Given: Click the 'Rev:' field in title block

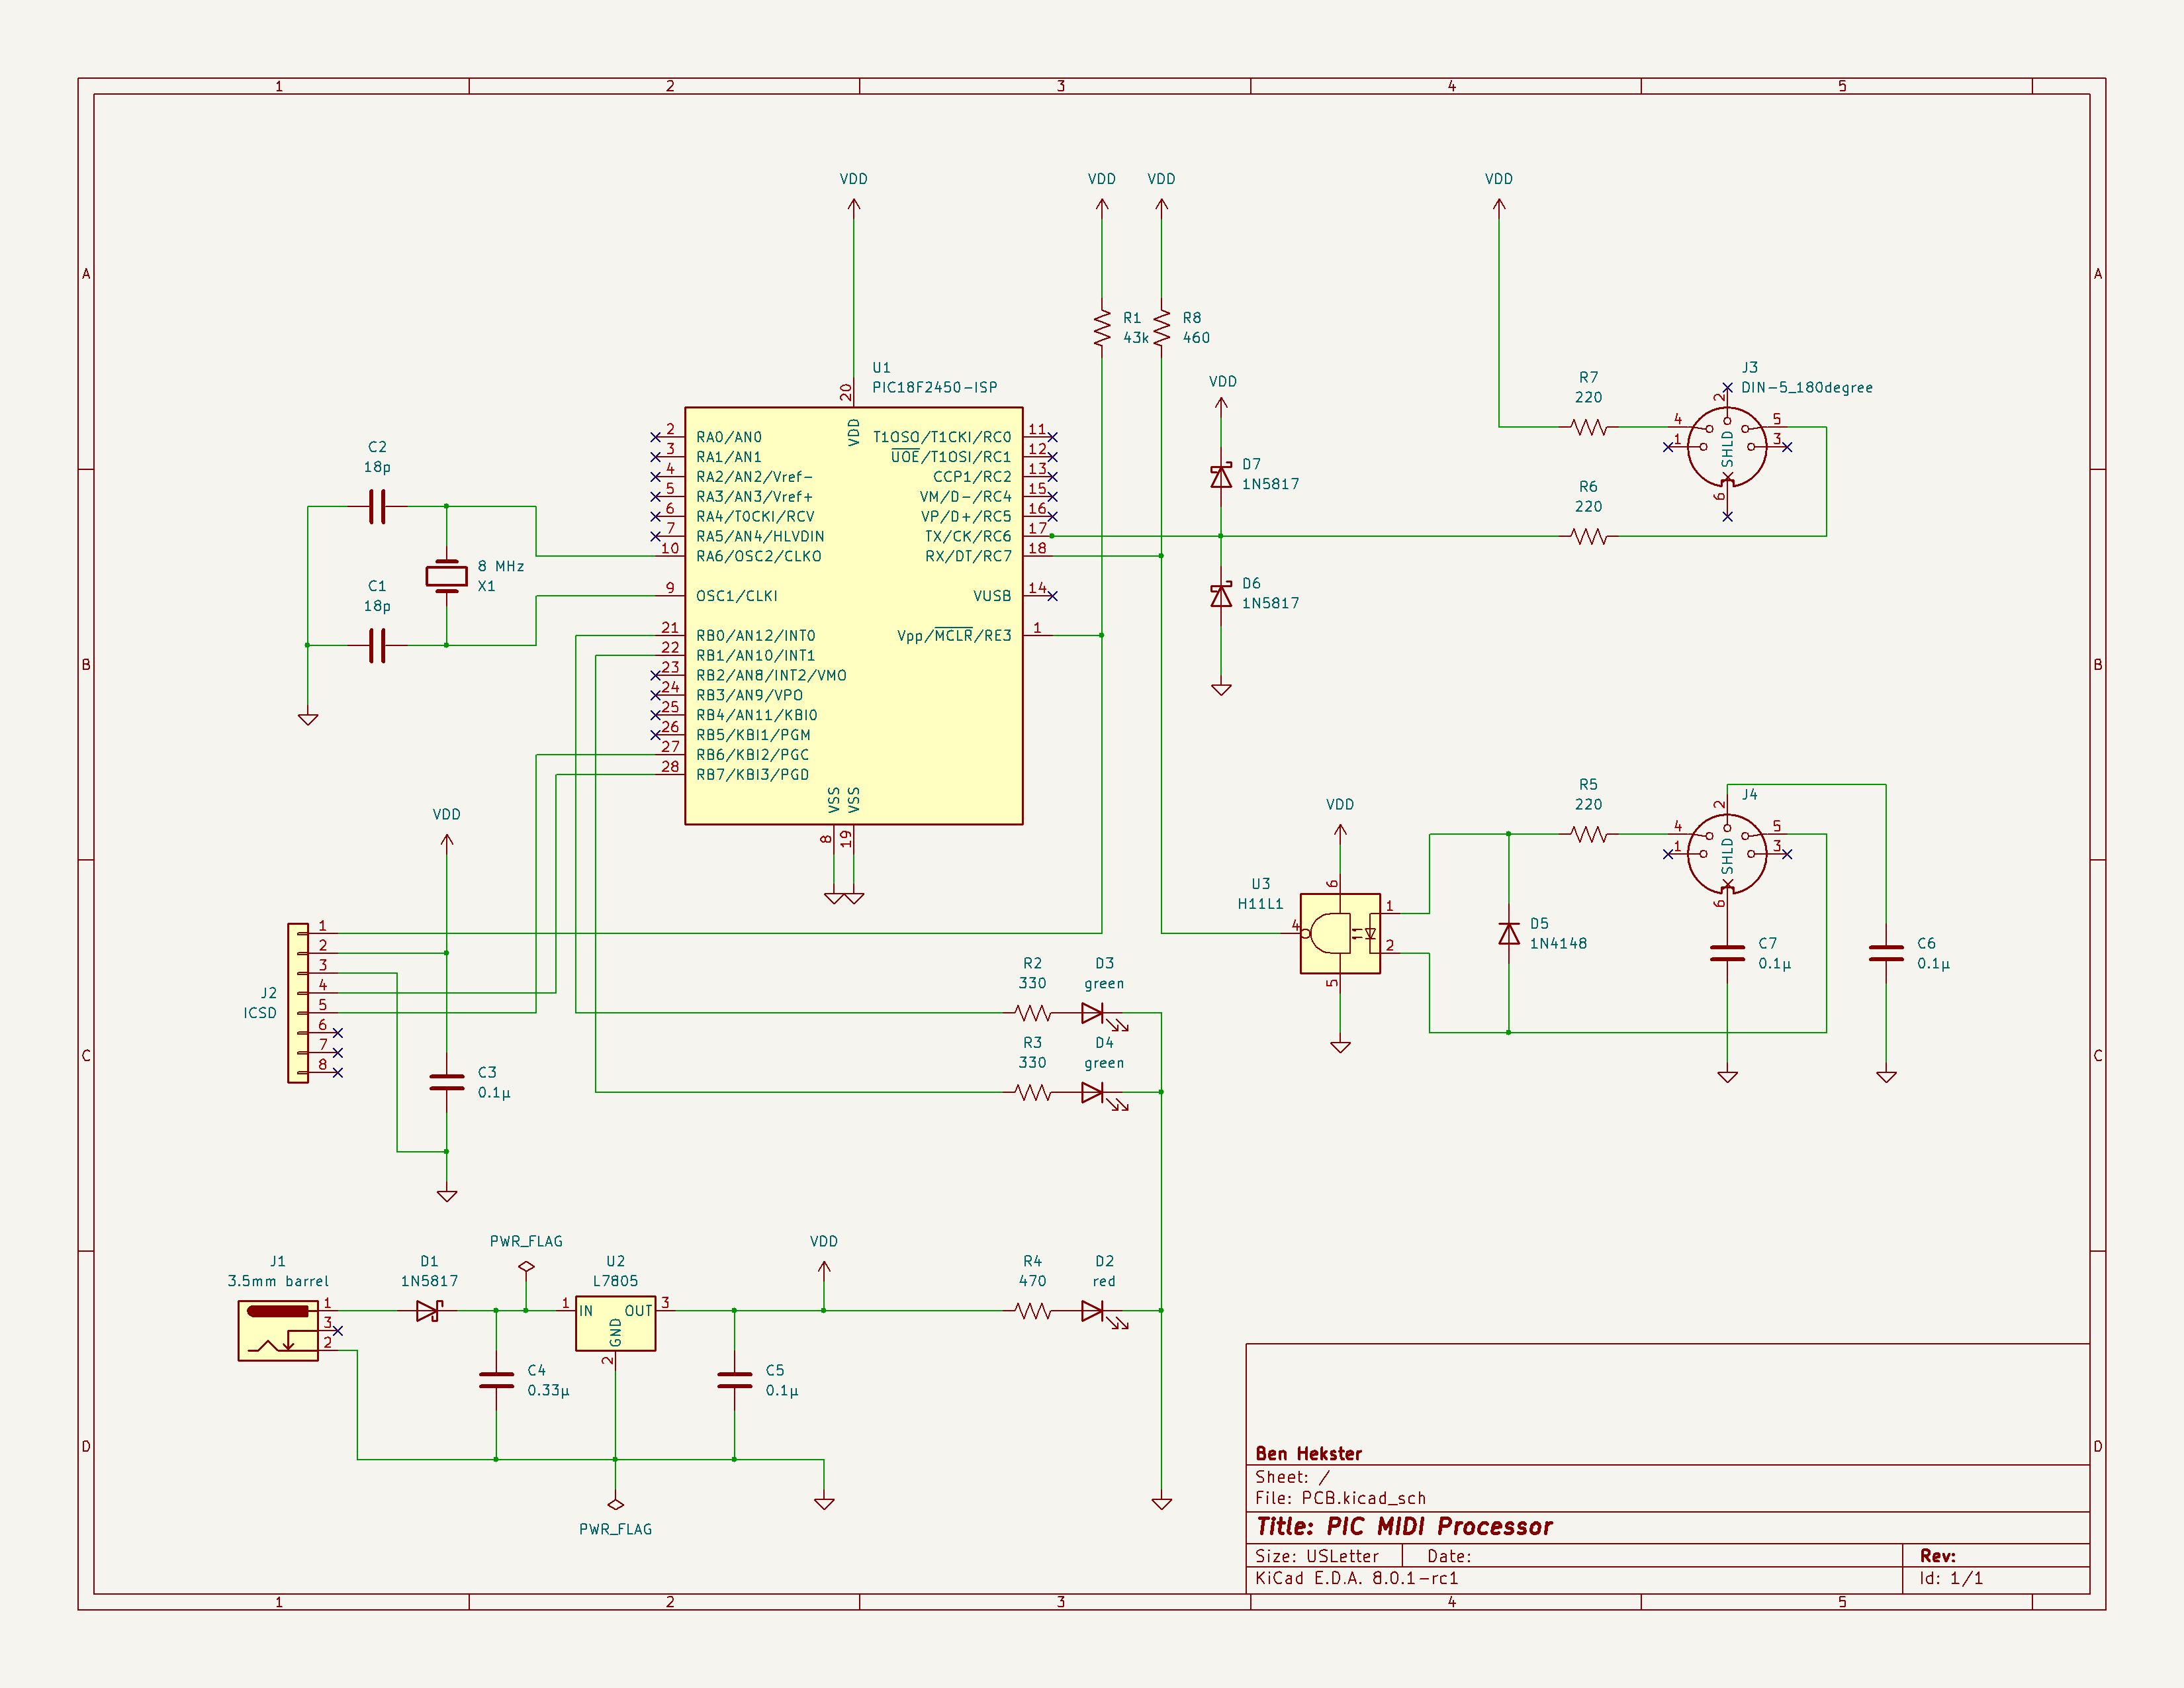Looking at the screenshot, I should 1937,1556.
